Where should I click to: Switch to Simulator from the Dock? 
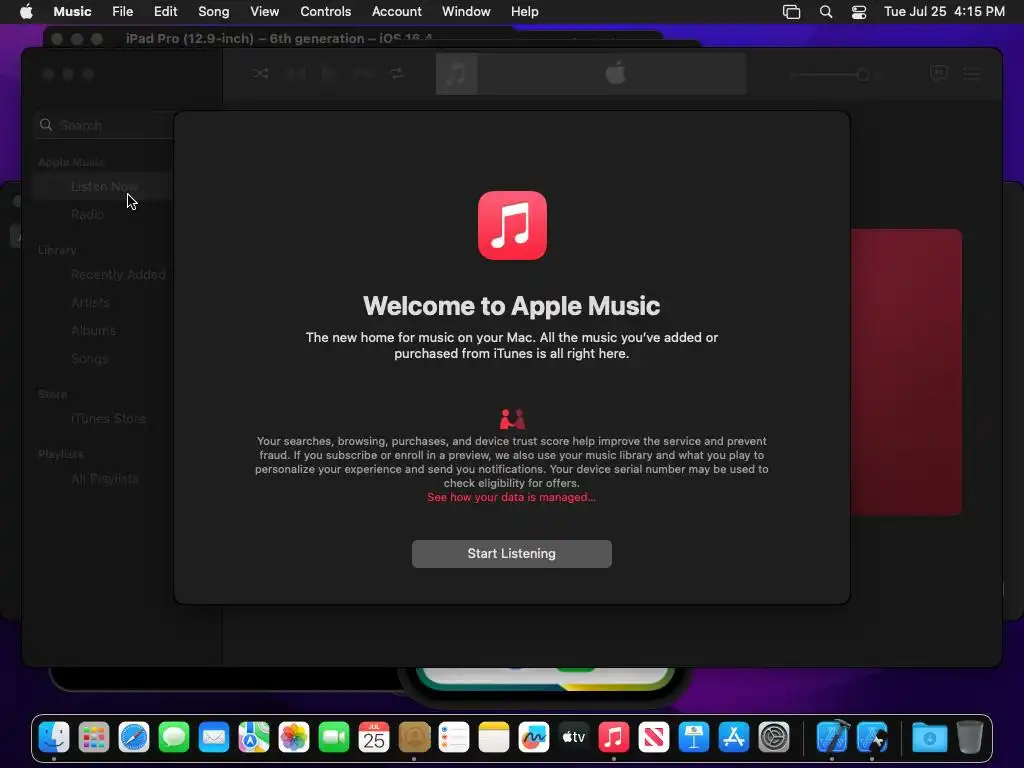point(872,738)
